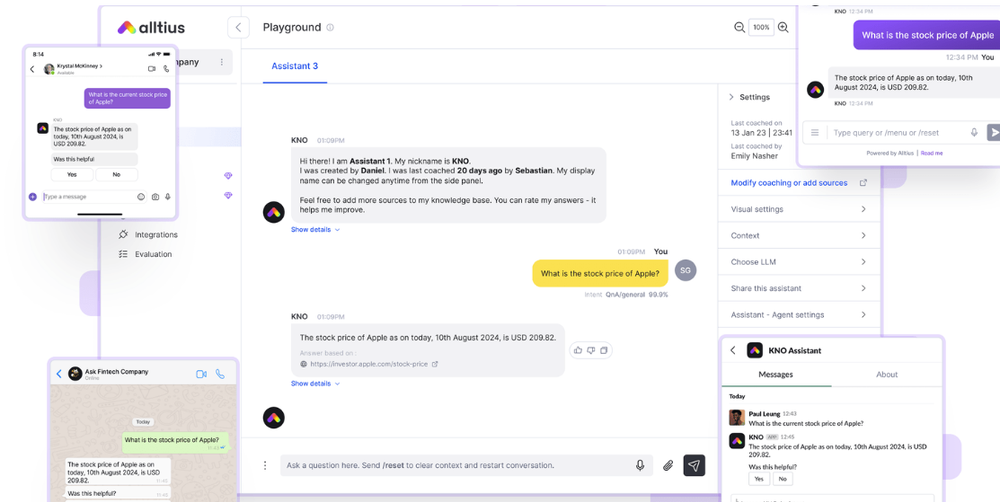Switch to the About tab in KNO Assistant
The height and width of the screenshot is (502, 1000).
tap(887, 375)
